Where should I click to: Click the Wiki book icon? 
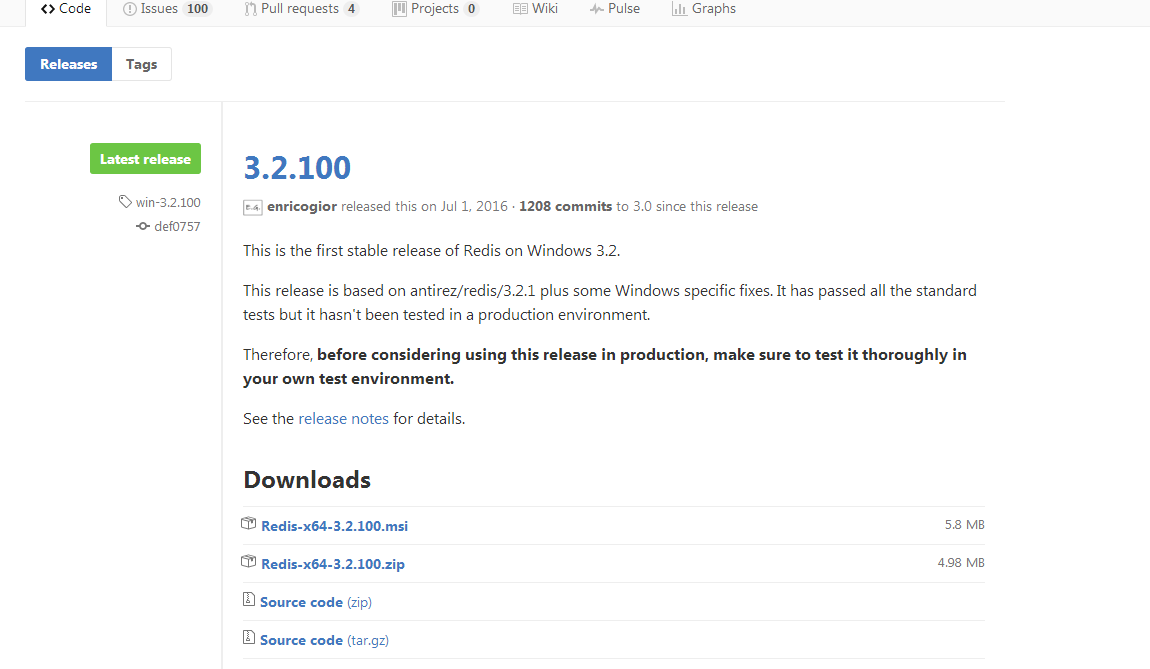pyautogui.click(x=520, y=9)
